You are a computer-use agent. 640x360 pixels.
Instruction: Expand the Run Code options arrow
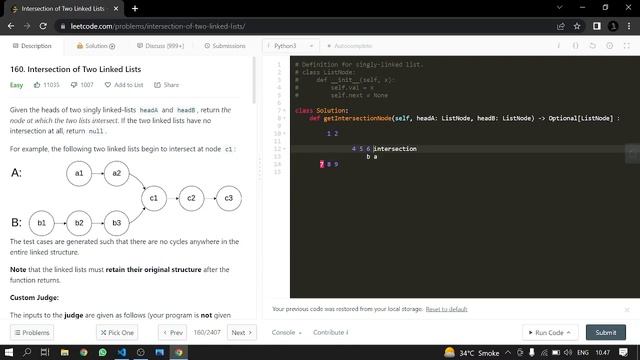[569, 332]
